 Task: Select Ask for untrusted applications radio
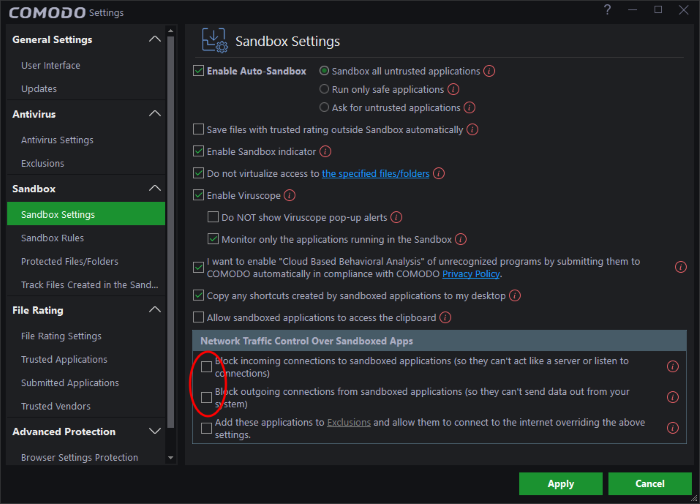(x=324, y=108)
